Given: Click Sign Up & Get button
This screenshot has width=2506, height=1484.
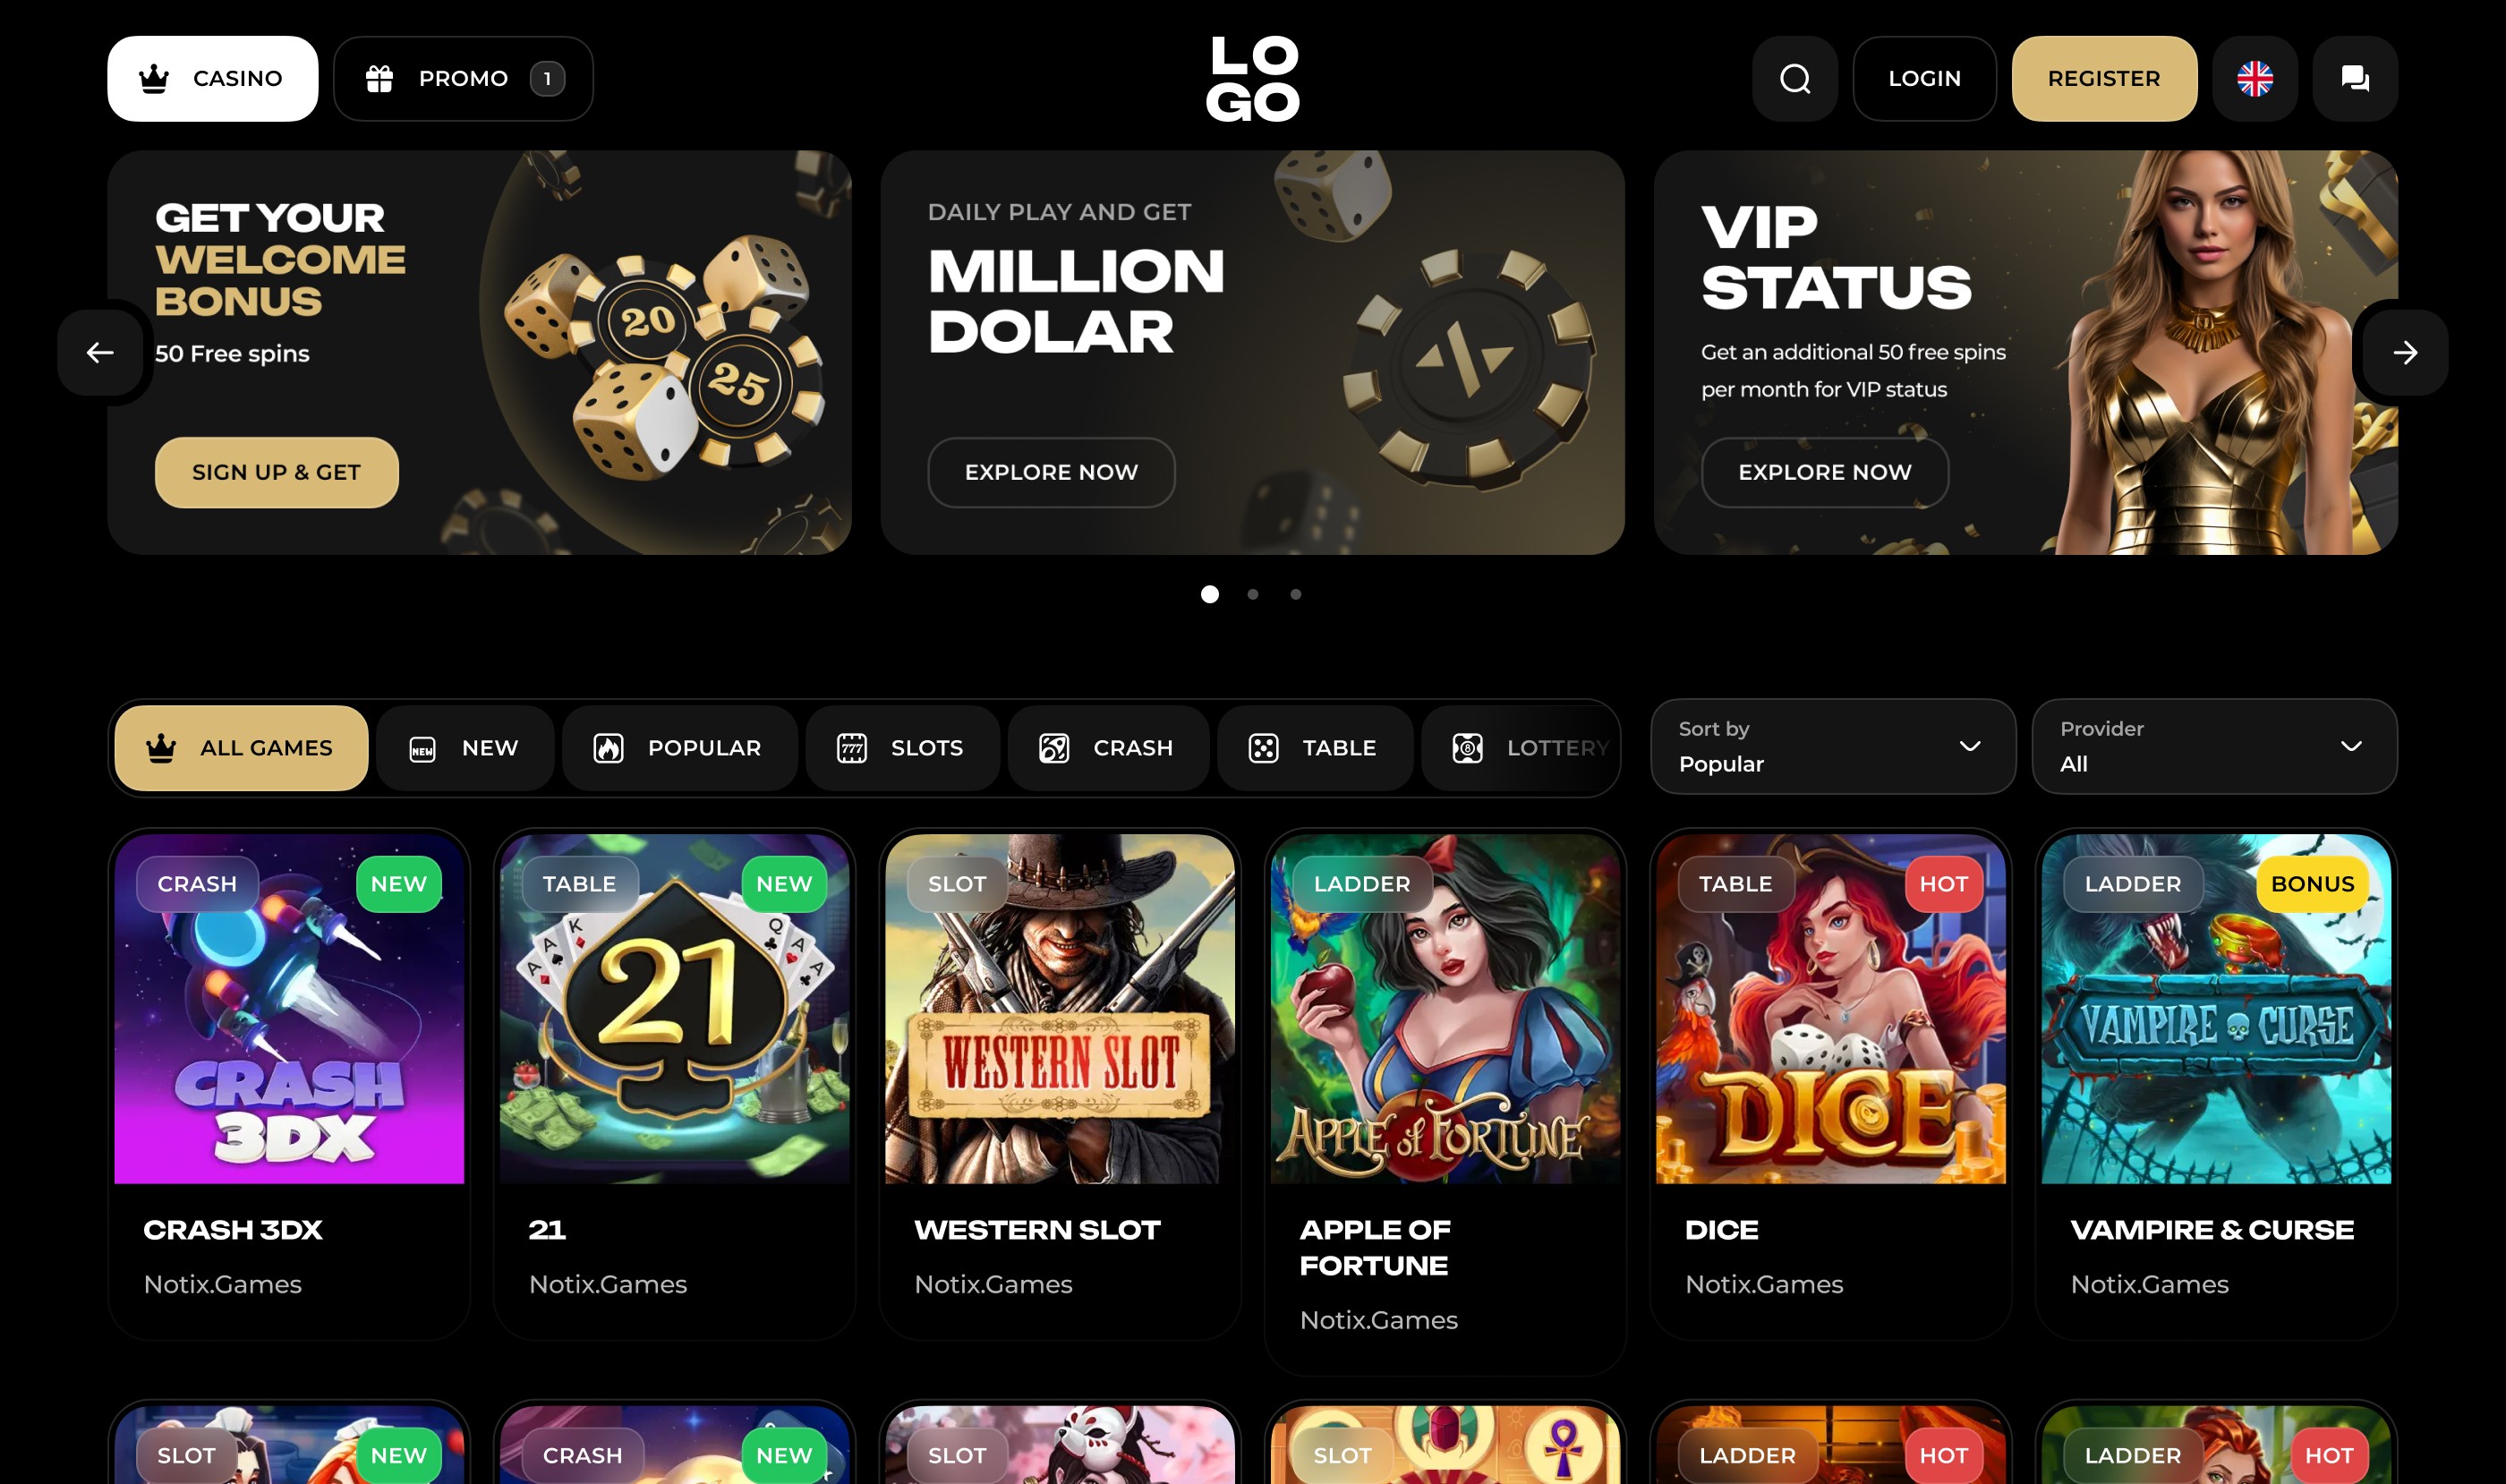Looking at the screenshot, I should point(276,472).
